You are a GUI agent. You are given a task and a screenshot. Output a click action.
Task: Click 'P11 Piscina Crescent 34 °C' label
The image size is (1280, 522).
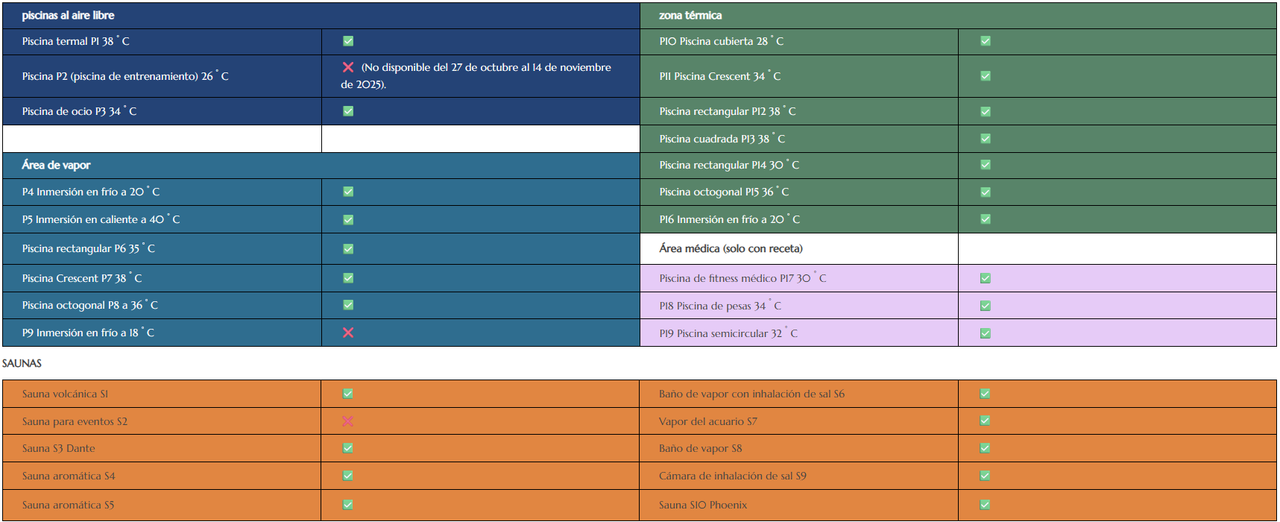[x=720, y=76]
